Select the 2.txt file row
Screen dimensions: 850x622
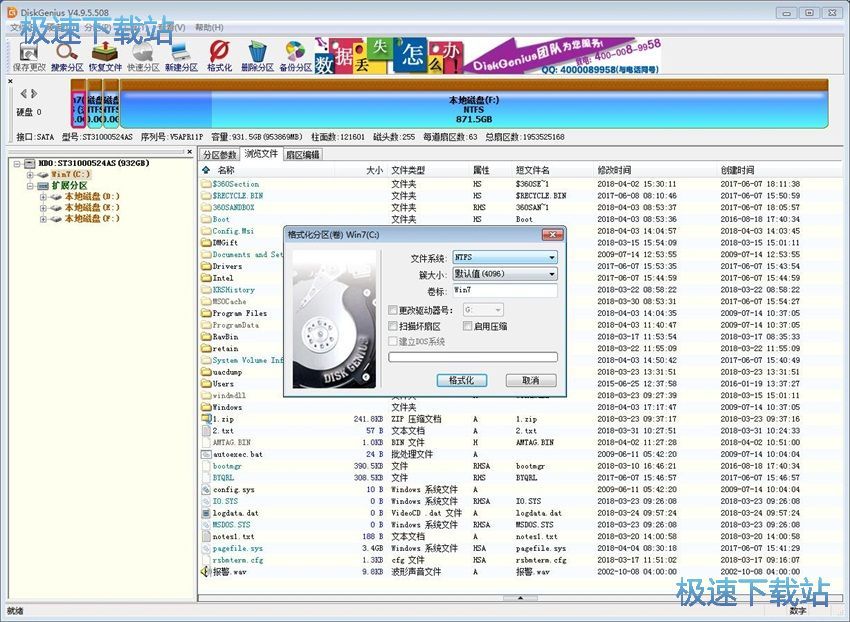(x=520, y=431)
